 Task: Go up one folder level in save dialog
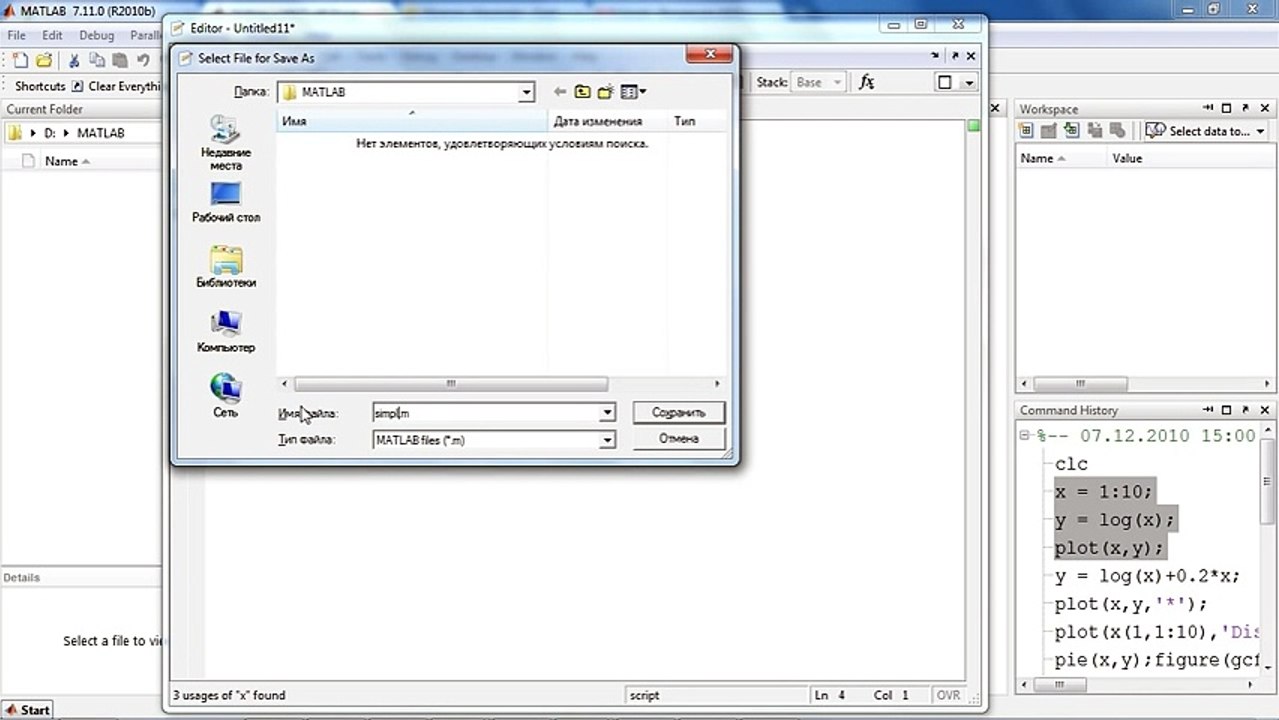coord(583,92)
